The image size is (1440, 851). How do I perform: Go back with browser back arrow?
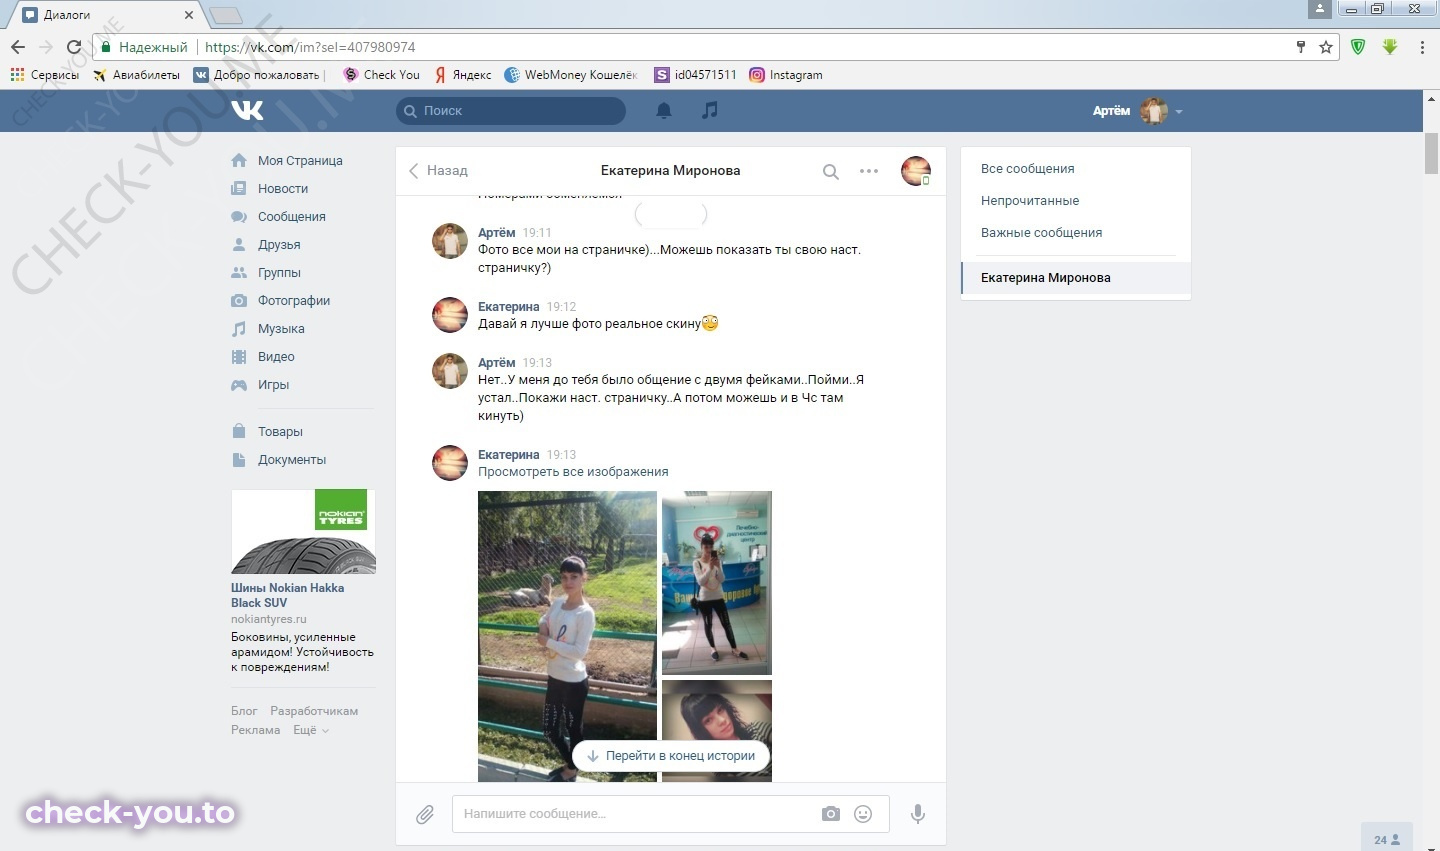(18, 47)
